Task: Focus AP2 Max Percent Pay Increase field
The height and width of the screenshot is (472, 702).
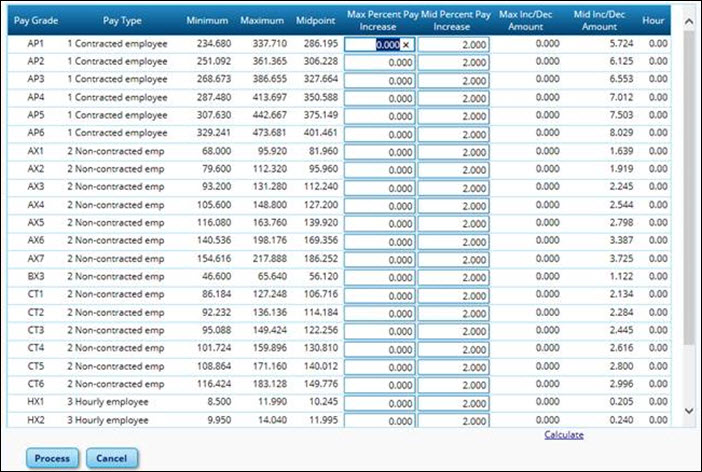Action: [380, 63]
